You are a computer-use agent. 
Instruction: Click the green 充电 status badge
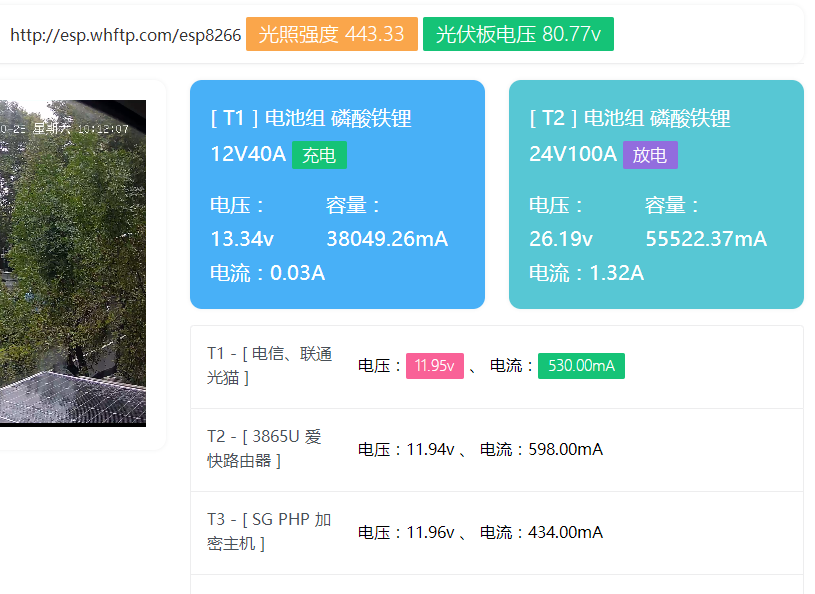(x=319, y=155)
